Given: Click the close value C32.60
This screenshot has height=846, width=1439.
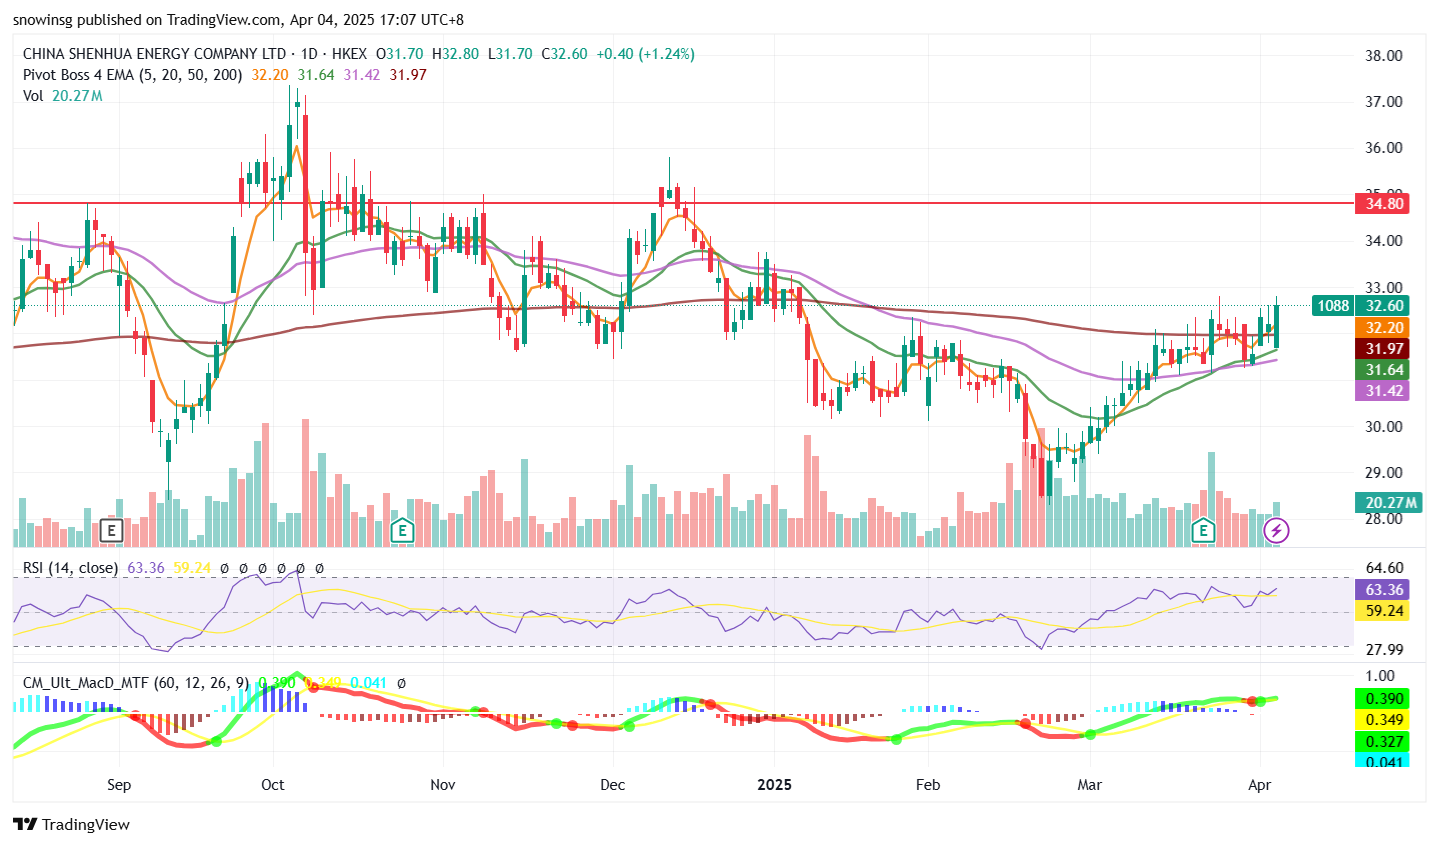Looking at the screenshot, I should (564, 54).
